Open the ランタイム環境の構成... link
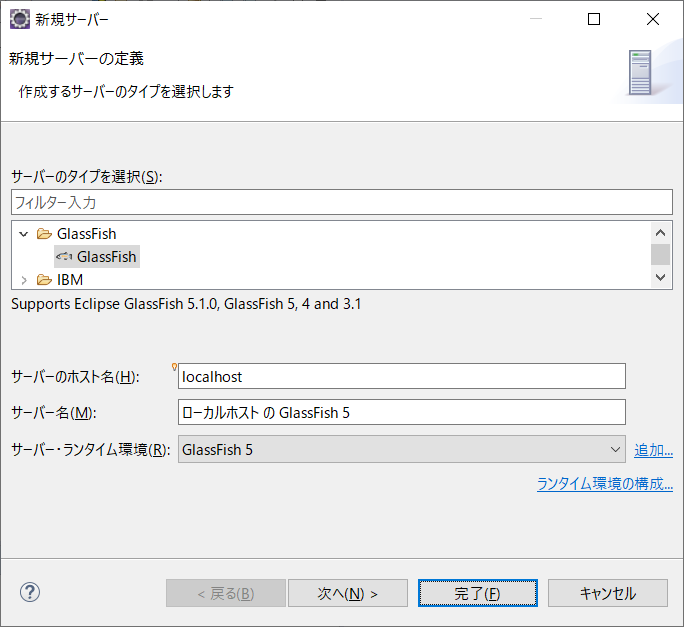Image resolution: width=684 pixels, height=627 pixels. pos(605,484)
